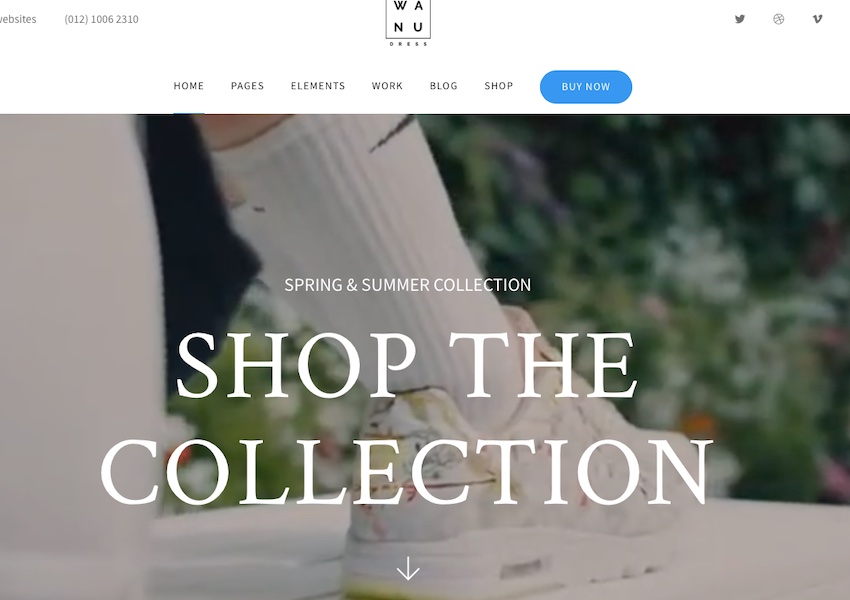
Task: Click the white down arrow in hero
Action: (x=408, y=568)
